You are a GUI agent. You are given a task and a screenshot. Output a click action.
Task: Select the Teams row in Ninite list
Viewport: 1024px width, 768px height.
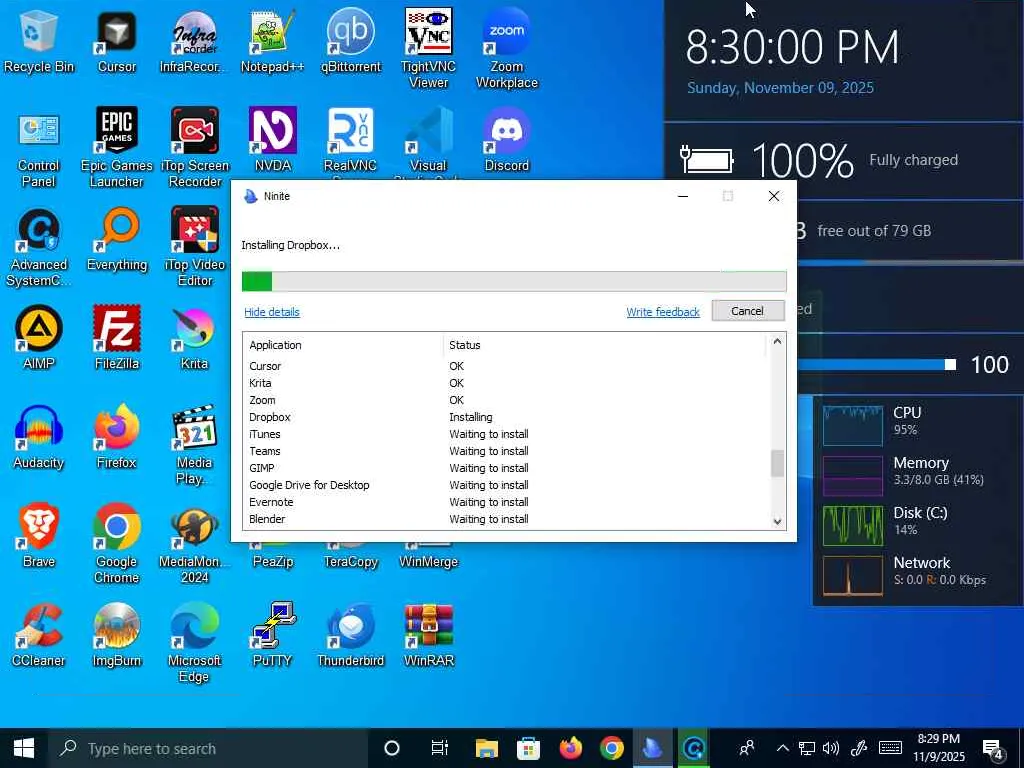(506, 451)
